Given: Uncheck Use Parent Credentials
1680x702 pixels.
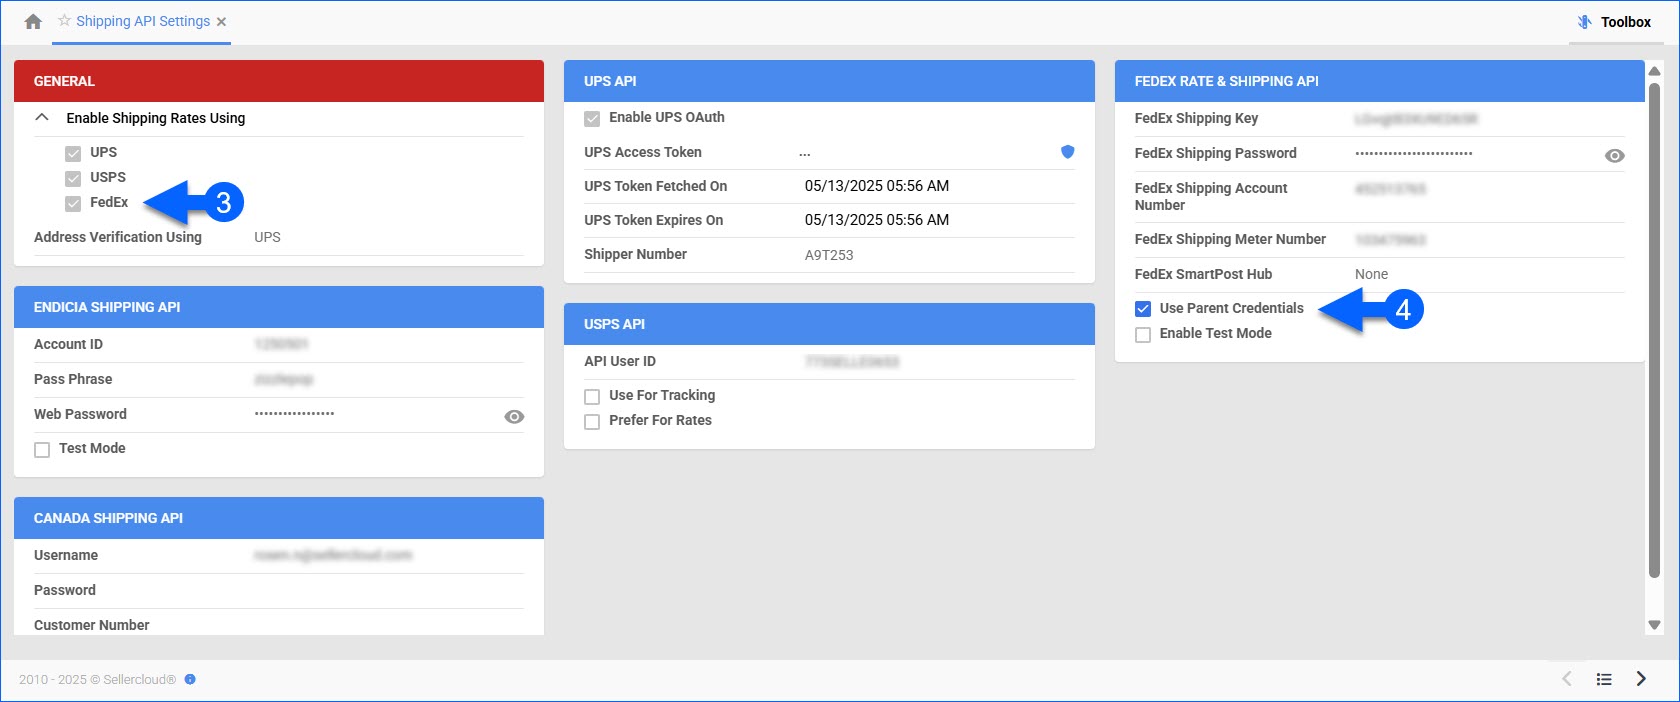Looking at the screenshot, I should [1143, 309].
